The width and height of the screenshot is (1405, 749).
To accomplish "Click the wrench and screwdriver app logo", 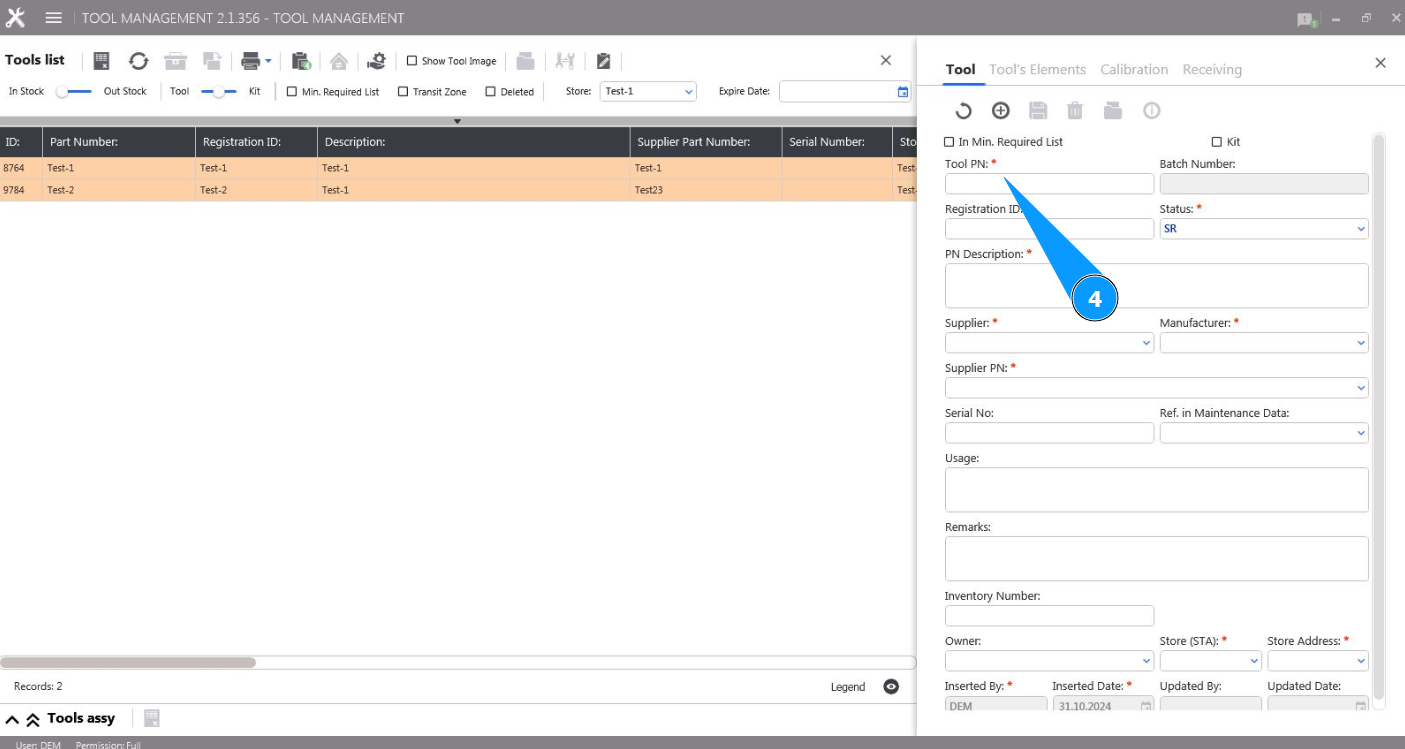I will [x=15, y=18].
